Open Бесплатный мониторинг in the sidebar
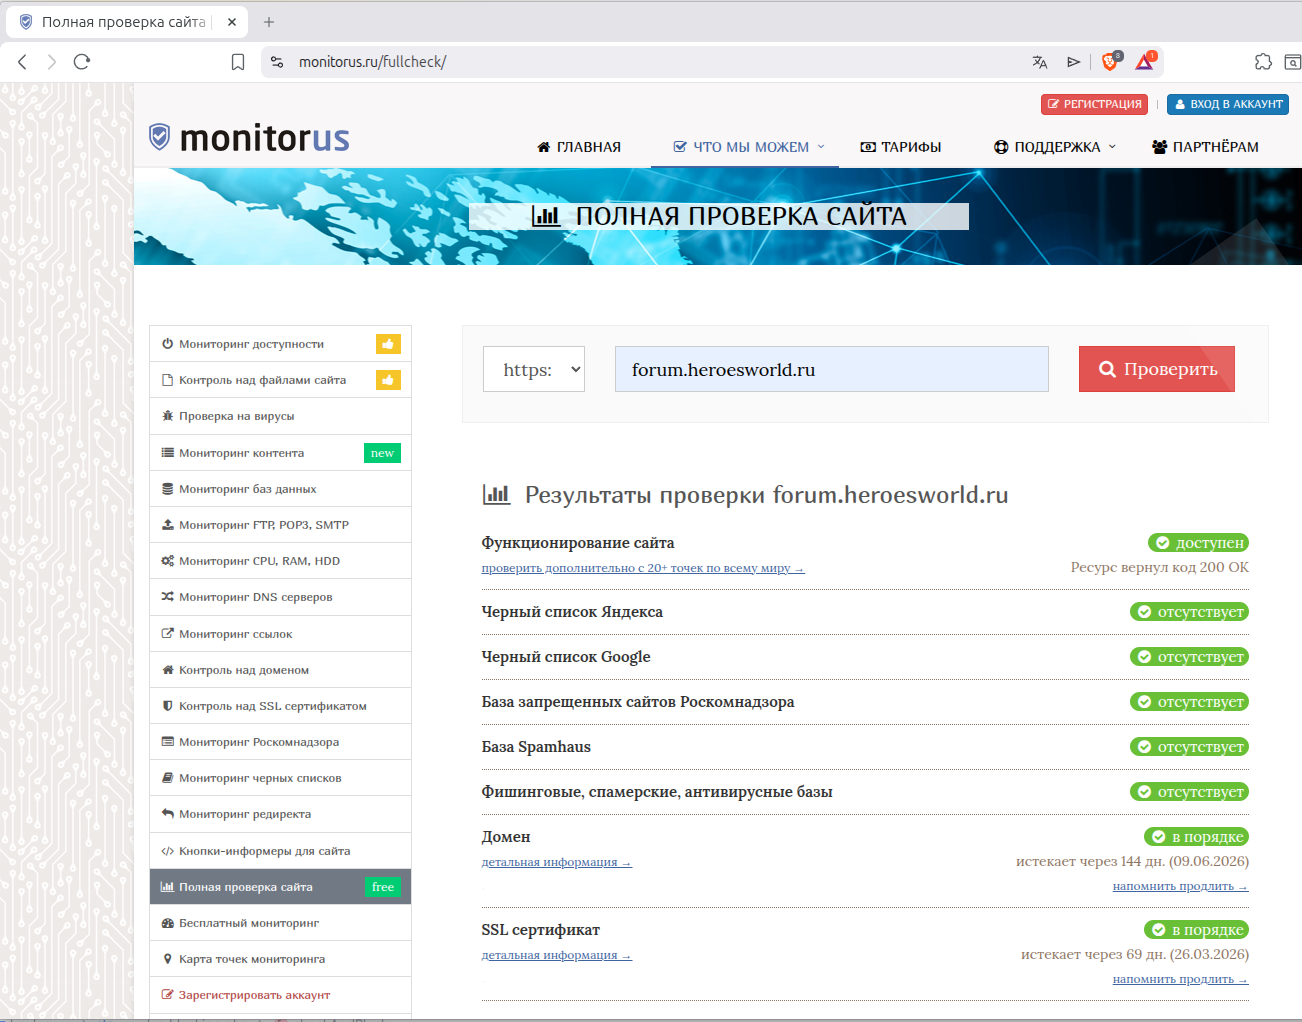This screenshot has width=1302, height=1022. [280, 923]
